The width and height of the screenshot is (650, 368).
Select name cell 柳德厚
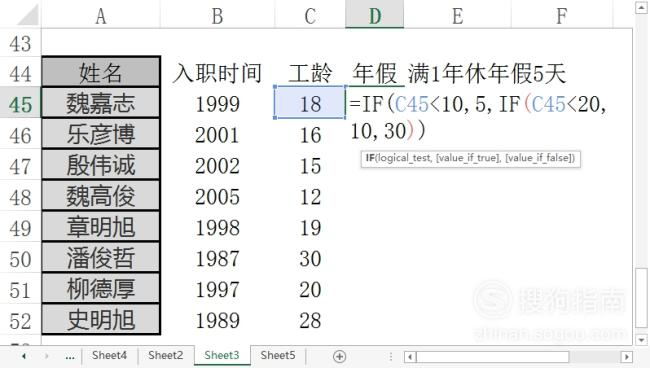(101, 288)
